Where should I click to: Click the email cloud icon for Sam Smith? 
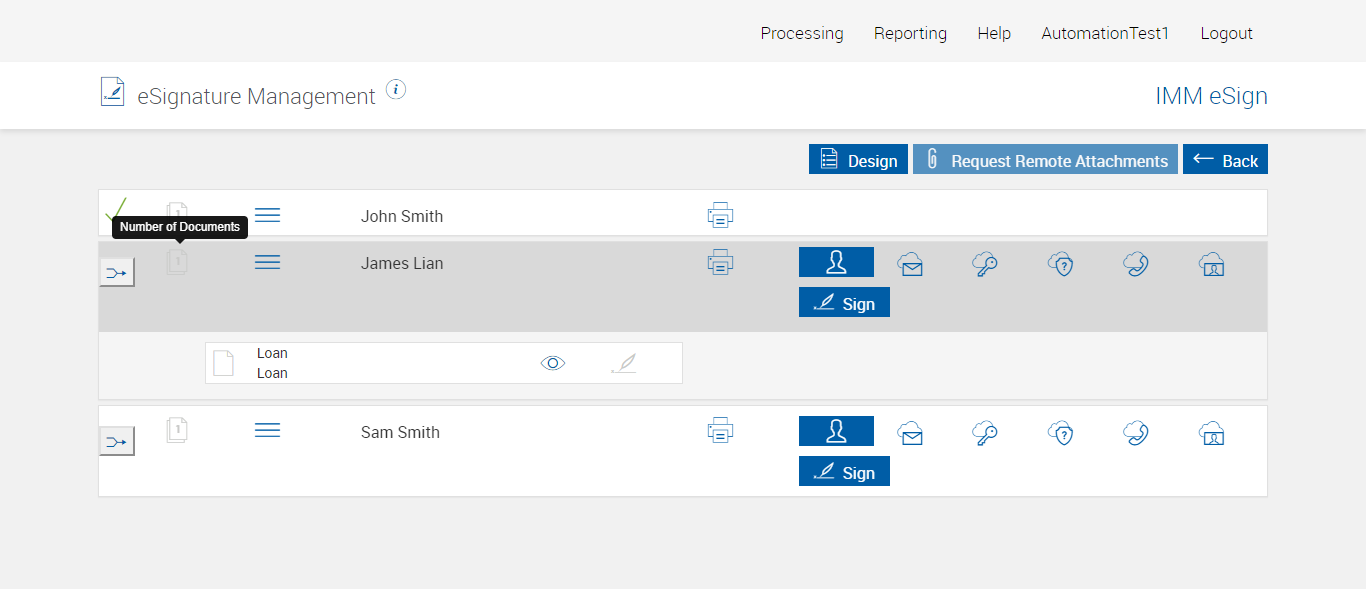click(x=910, y=433)
